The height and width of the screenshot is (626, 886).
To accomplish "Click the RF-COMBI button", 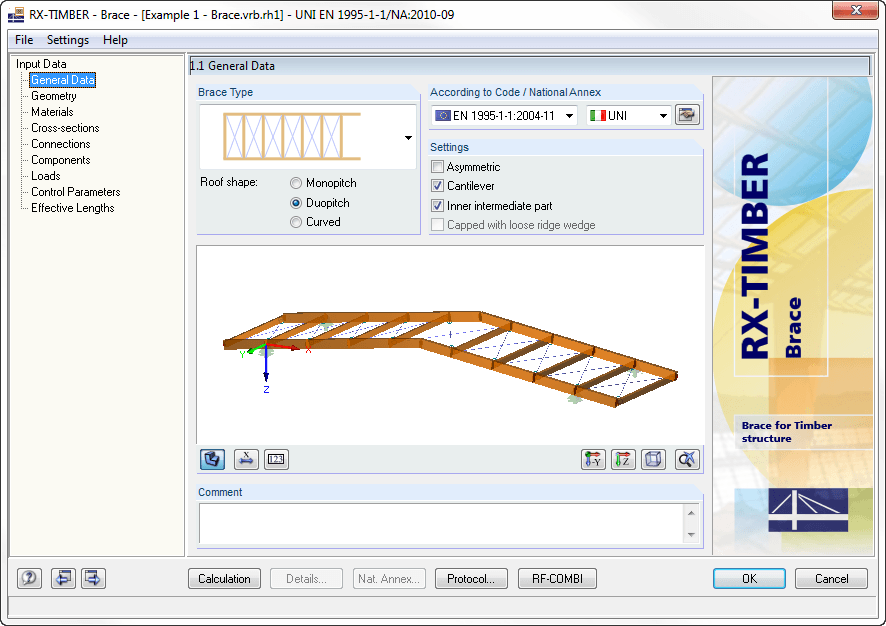I will 556,578.
